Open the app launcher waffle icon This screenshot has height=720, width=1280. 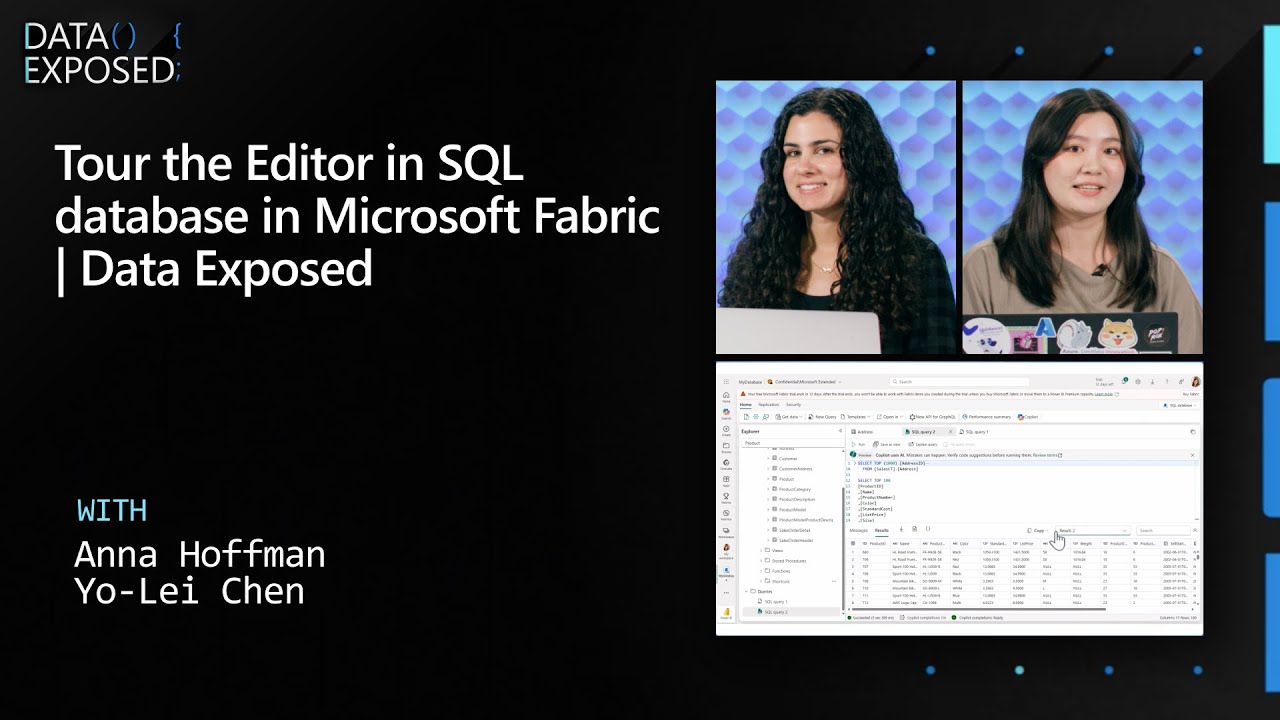click(x=726, y=381)
